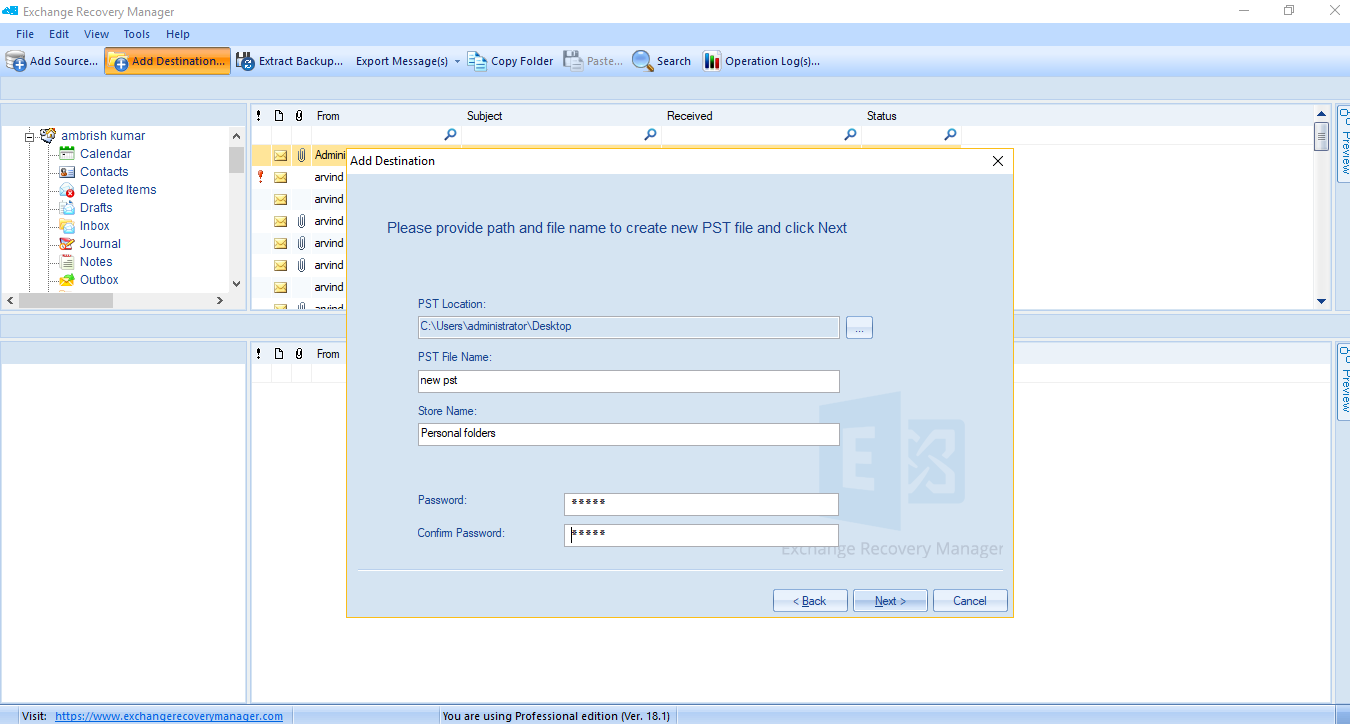Screen dimensions: 1350x724
Task: Select the Notes folder
Action: (96, 262)
